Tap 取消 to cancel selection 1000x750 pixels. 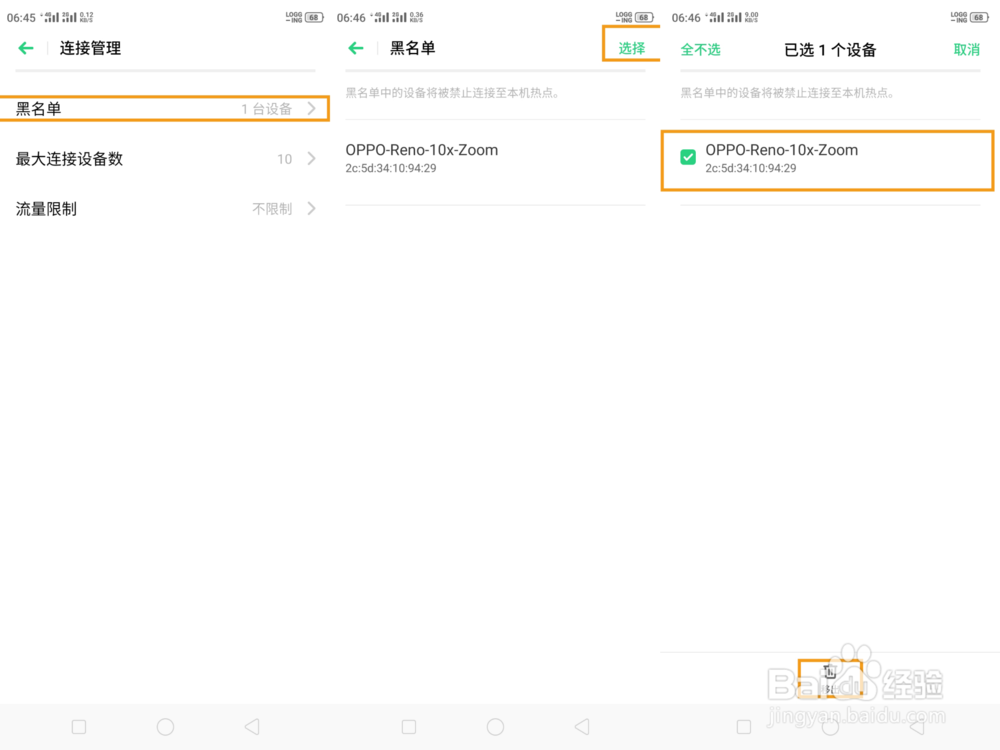click(x=966, y=50)
